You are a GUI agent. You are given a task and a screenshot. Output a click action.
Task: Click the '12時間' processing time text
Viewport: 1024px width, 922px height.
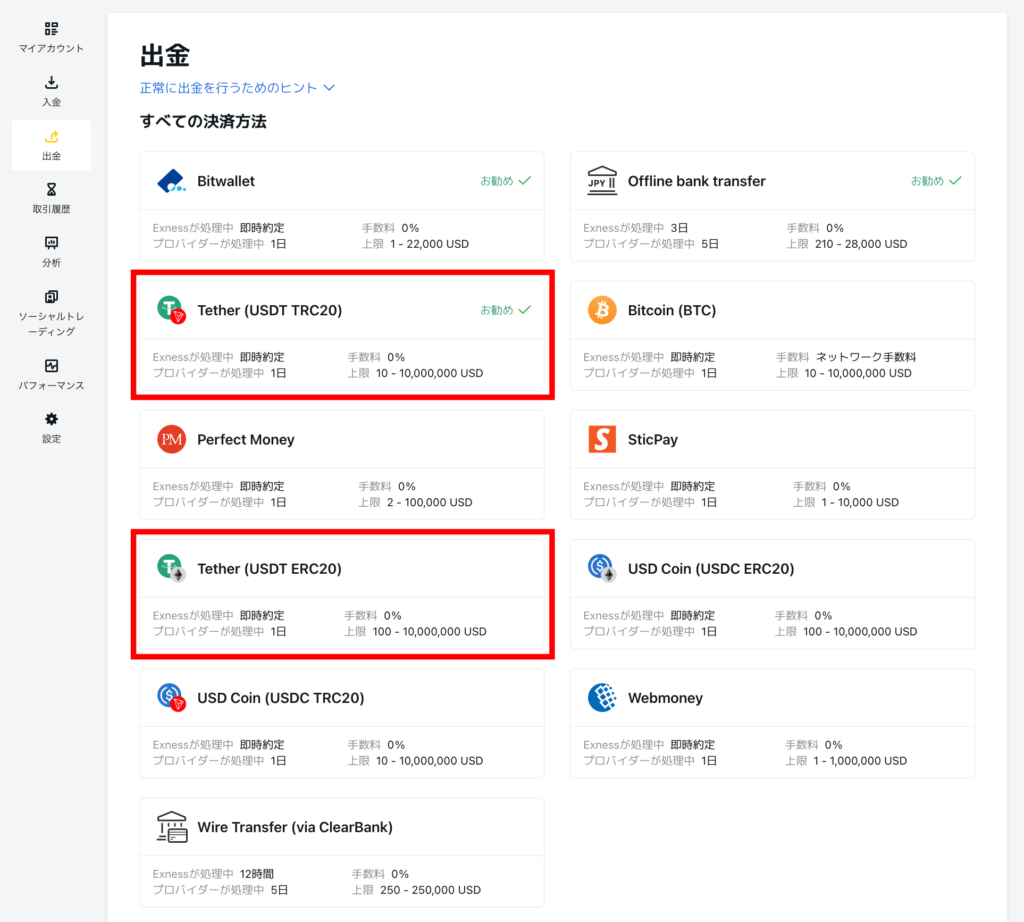pyautogui.click(x=257, y=874)
